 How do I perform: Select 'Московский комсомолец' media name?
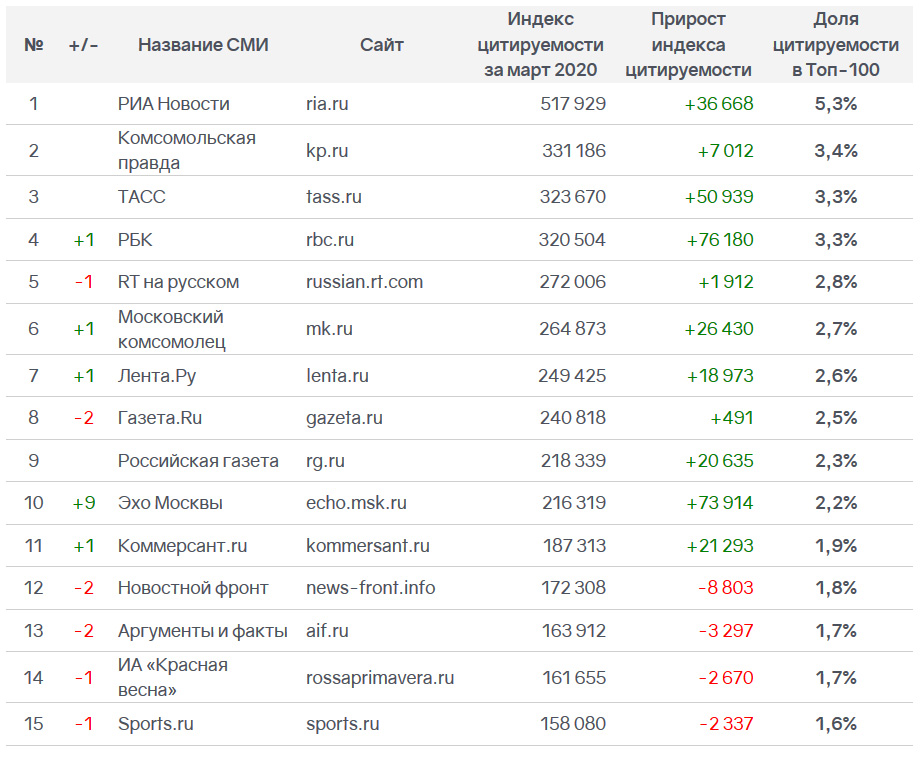click(x=171, y=329)
